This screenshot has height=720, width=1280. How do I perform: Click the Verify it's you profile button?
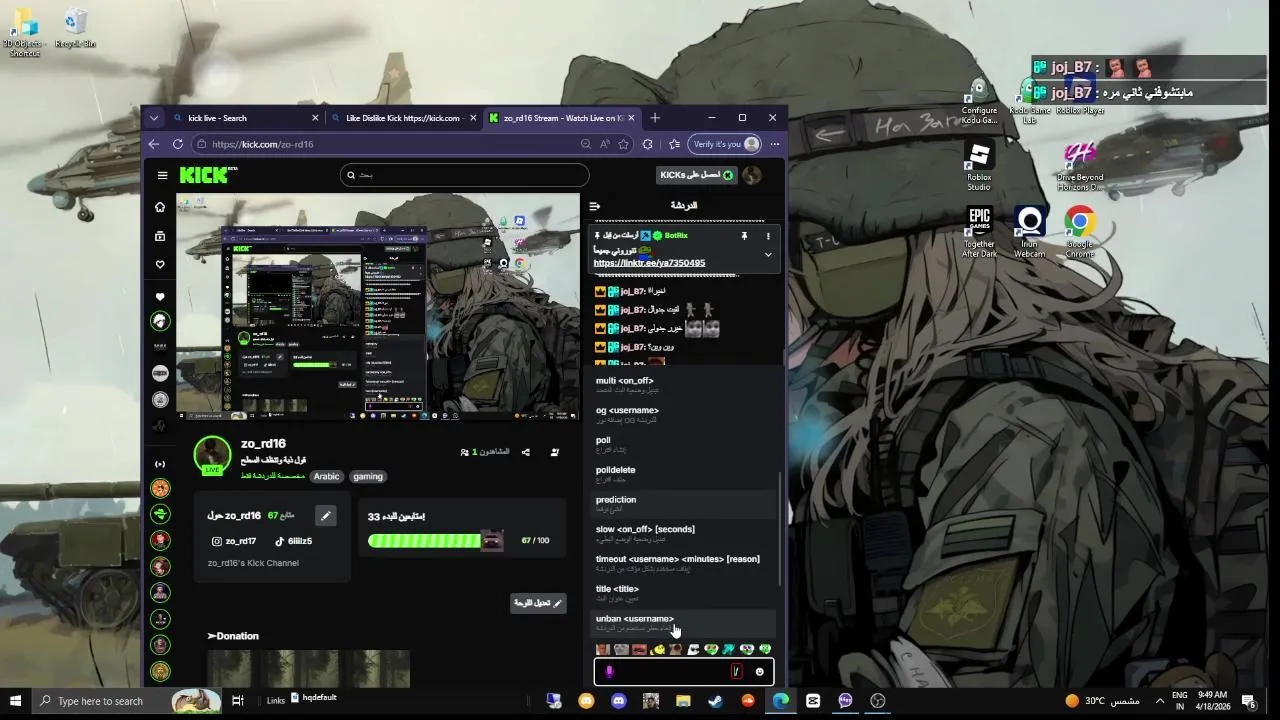(x=725, y=144)
